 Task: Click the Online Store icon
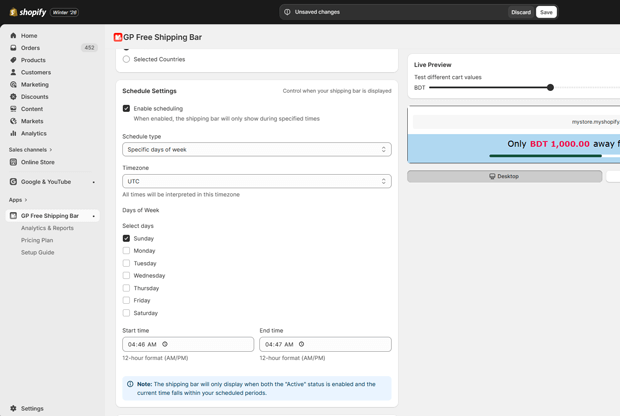point(13,162)
